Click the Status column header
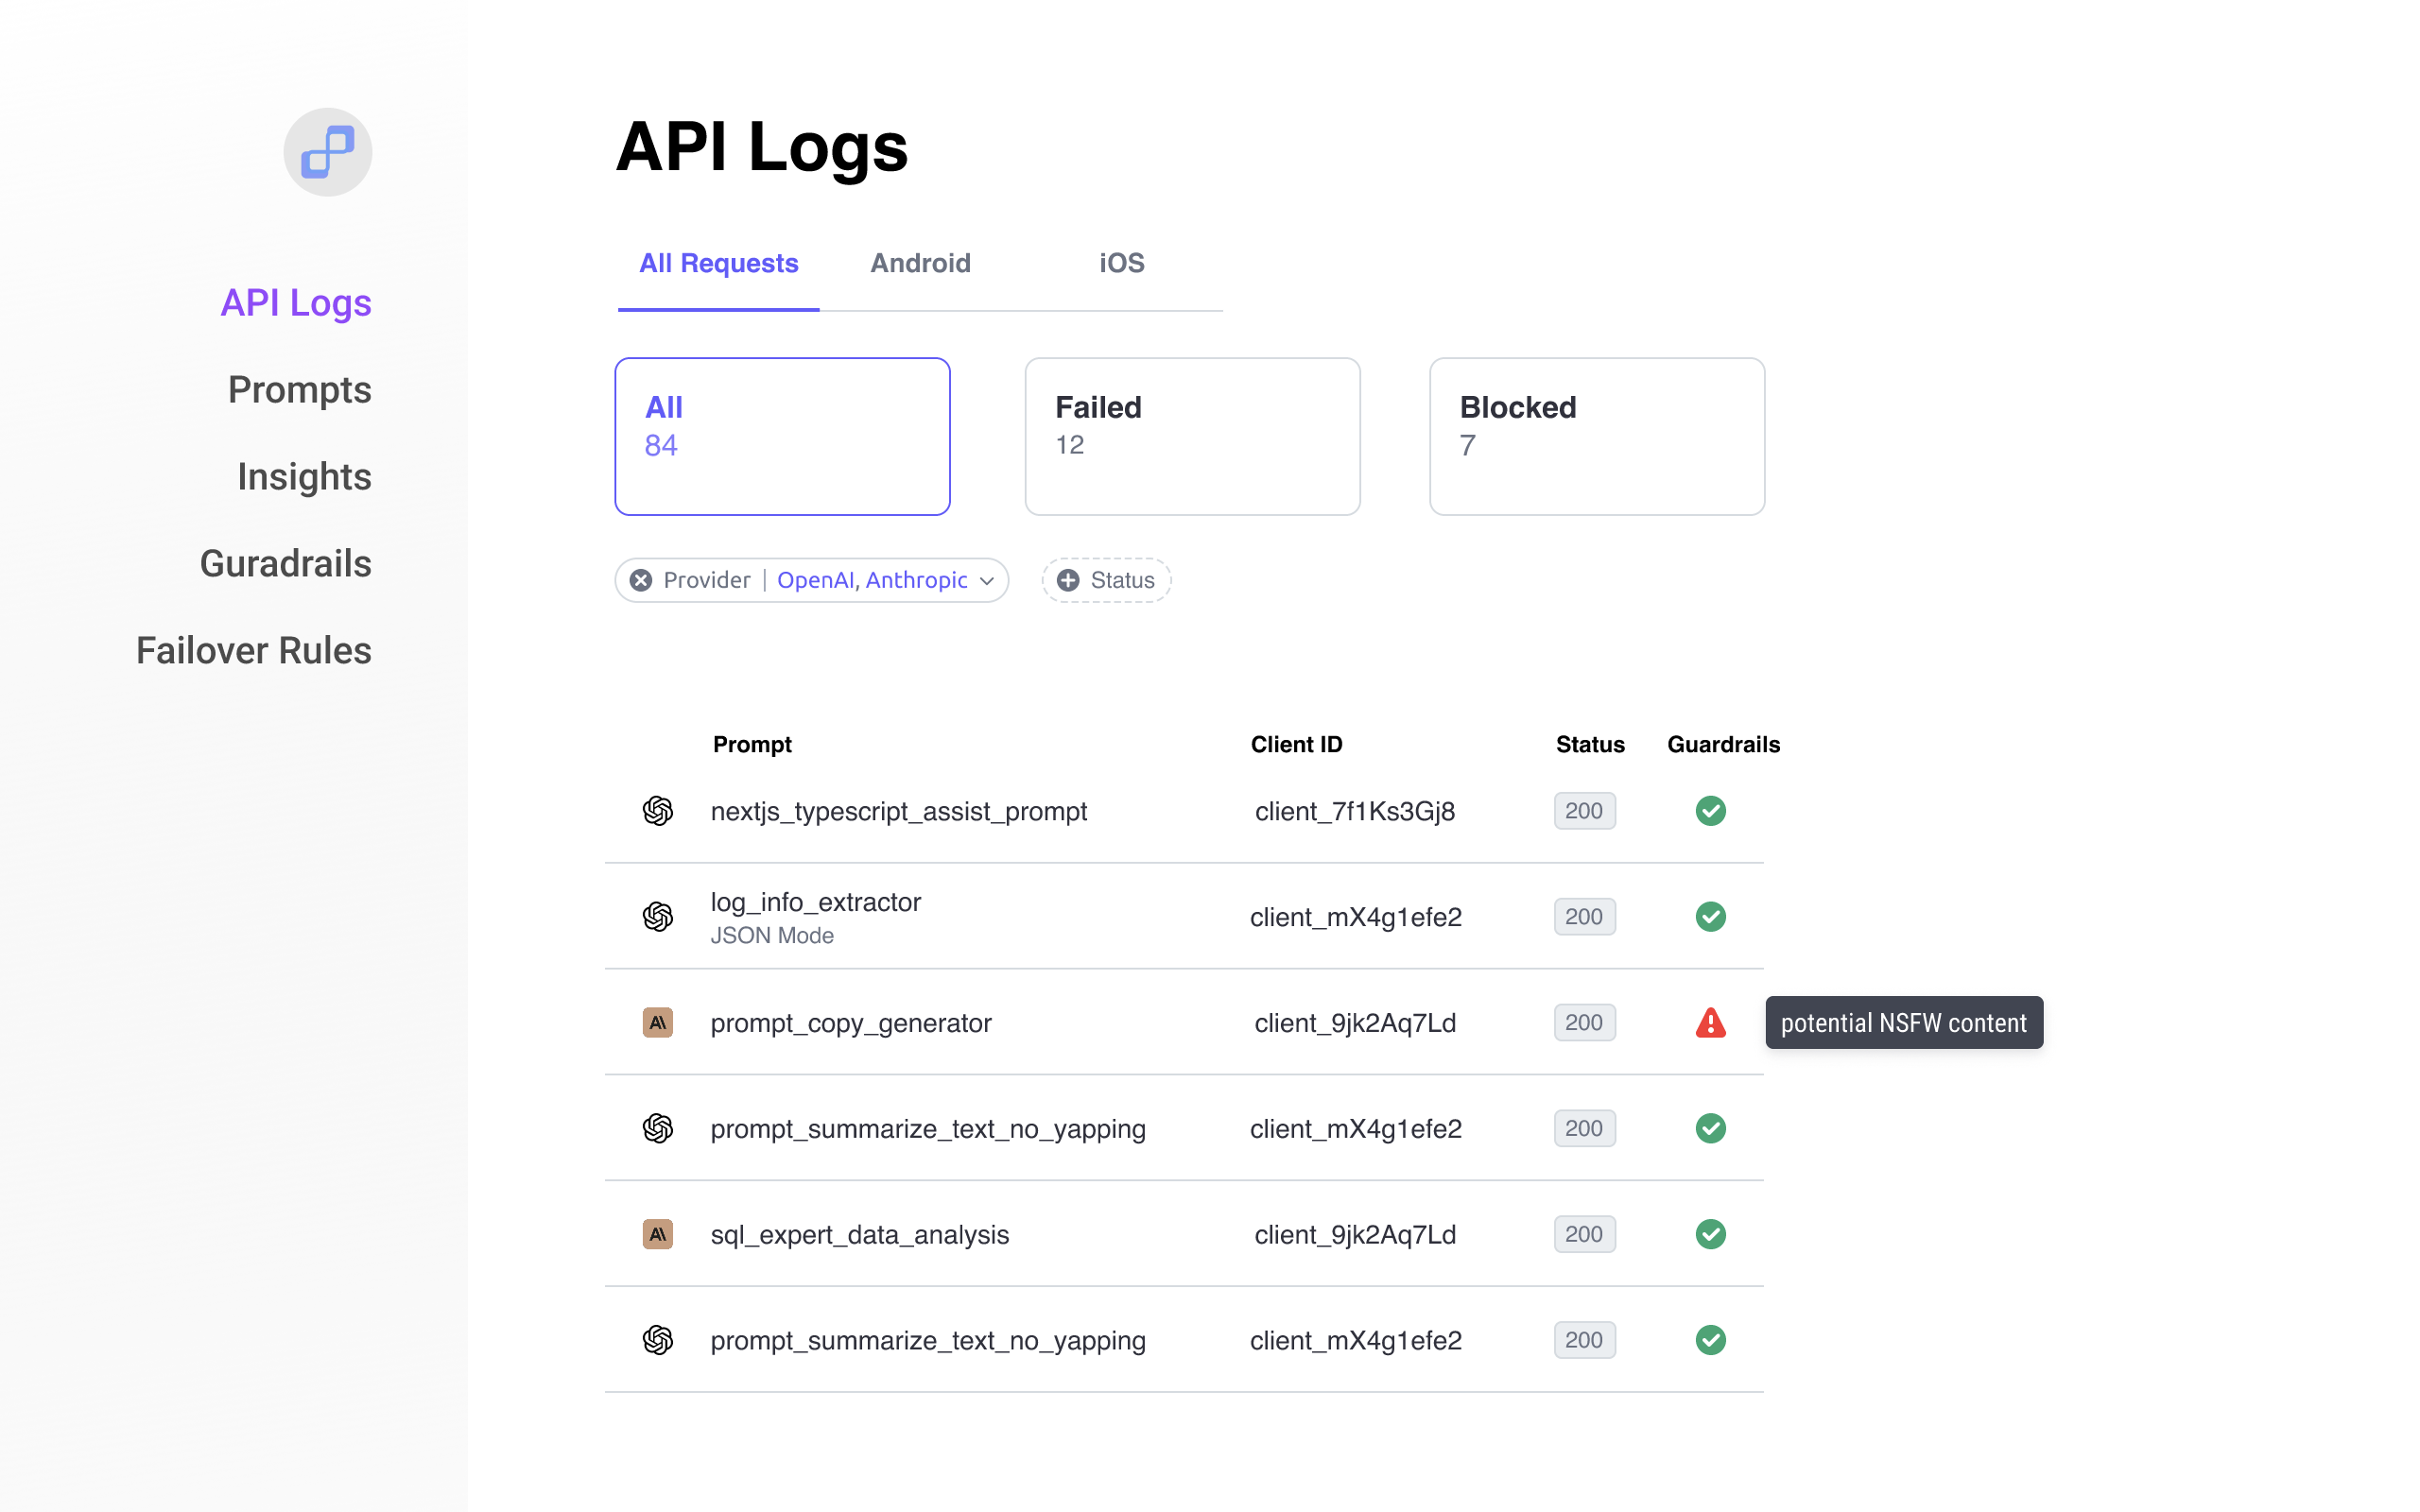 click(x=1590, y=744)
